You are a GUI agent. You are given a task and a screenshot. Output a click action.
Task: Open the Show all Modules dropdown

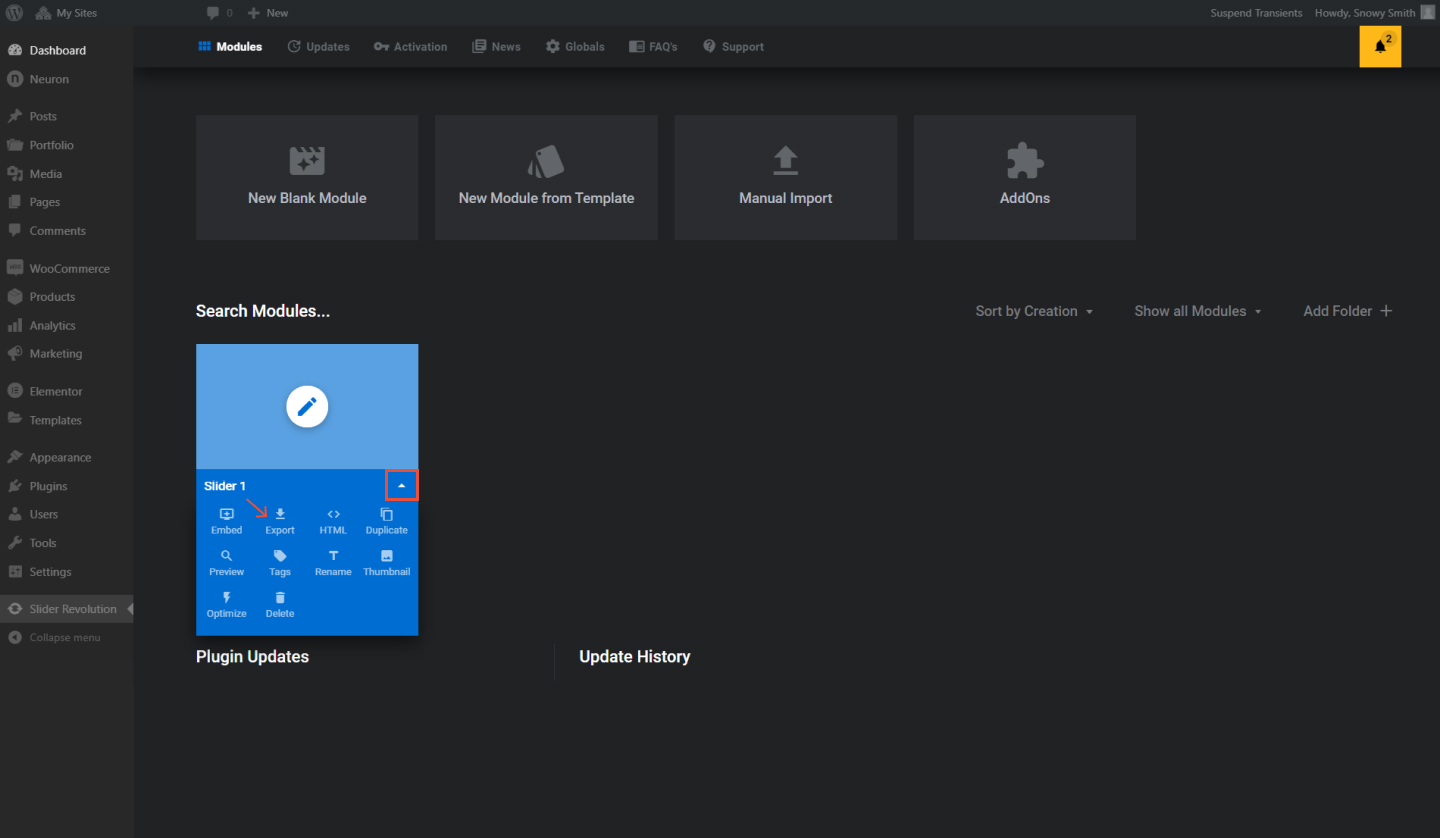1198,311
